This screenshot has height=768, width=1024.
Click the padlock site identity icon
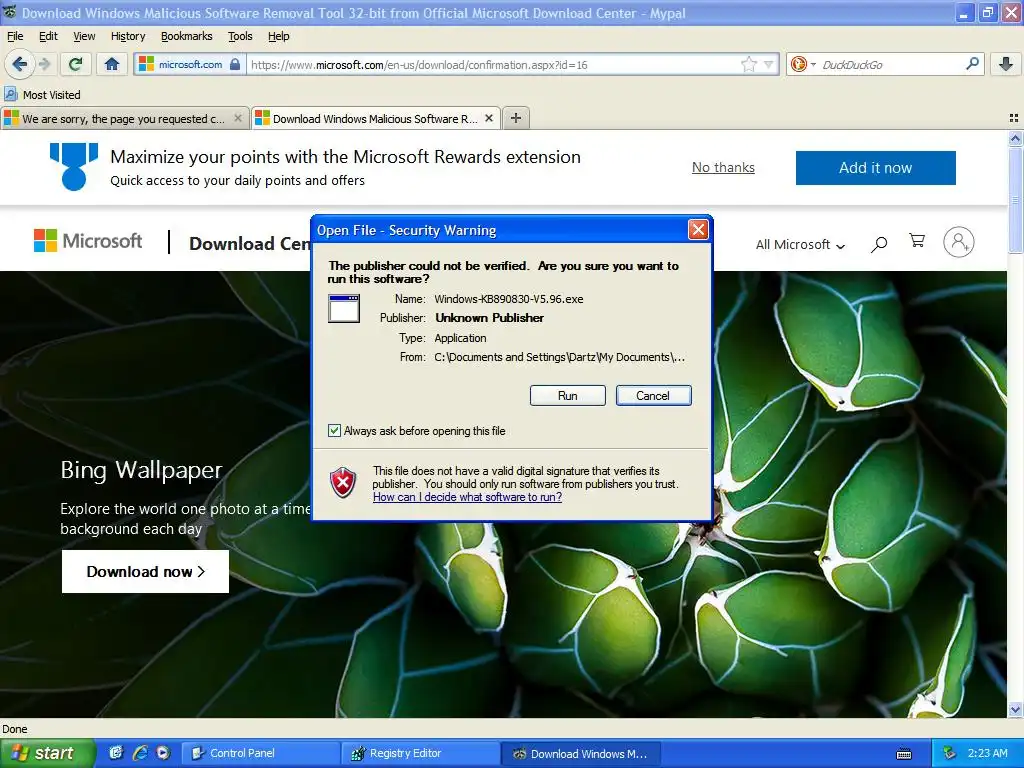[x=235, y=64]
